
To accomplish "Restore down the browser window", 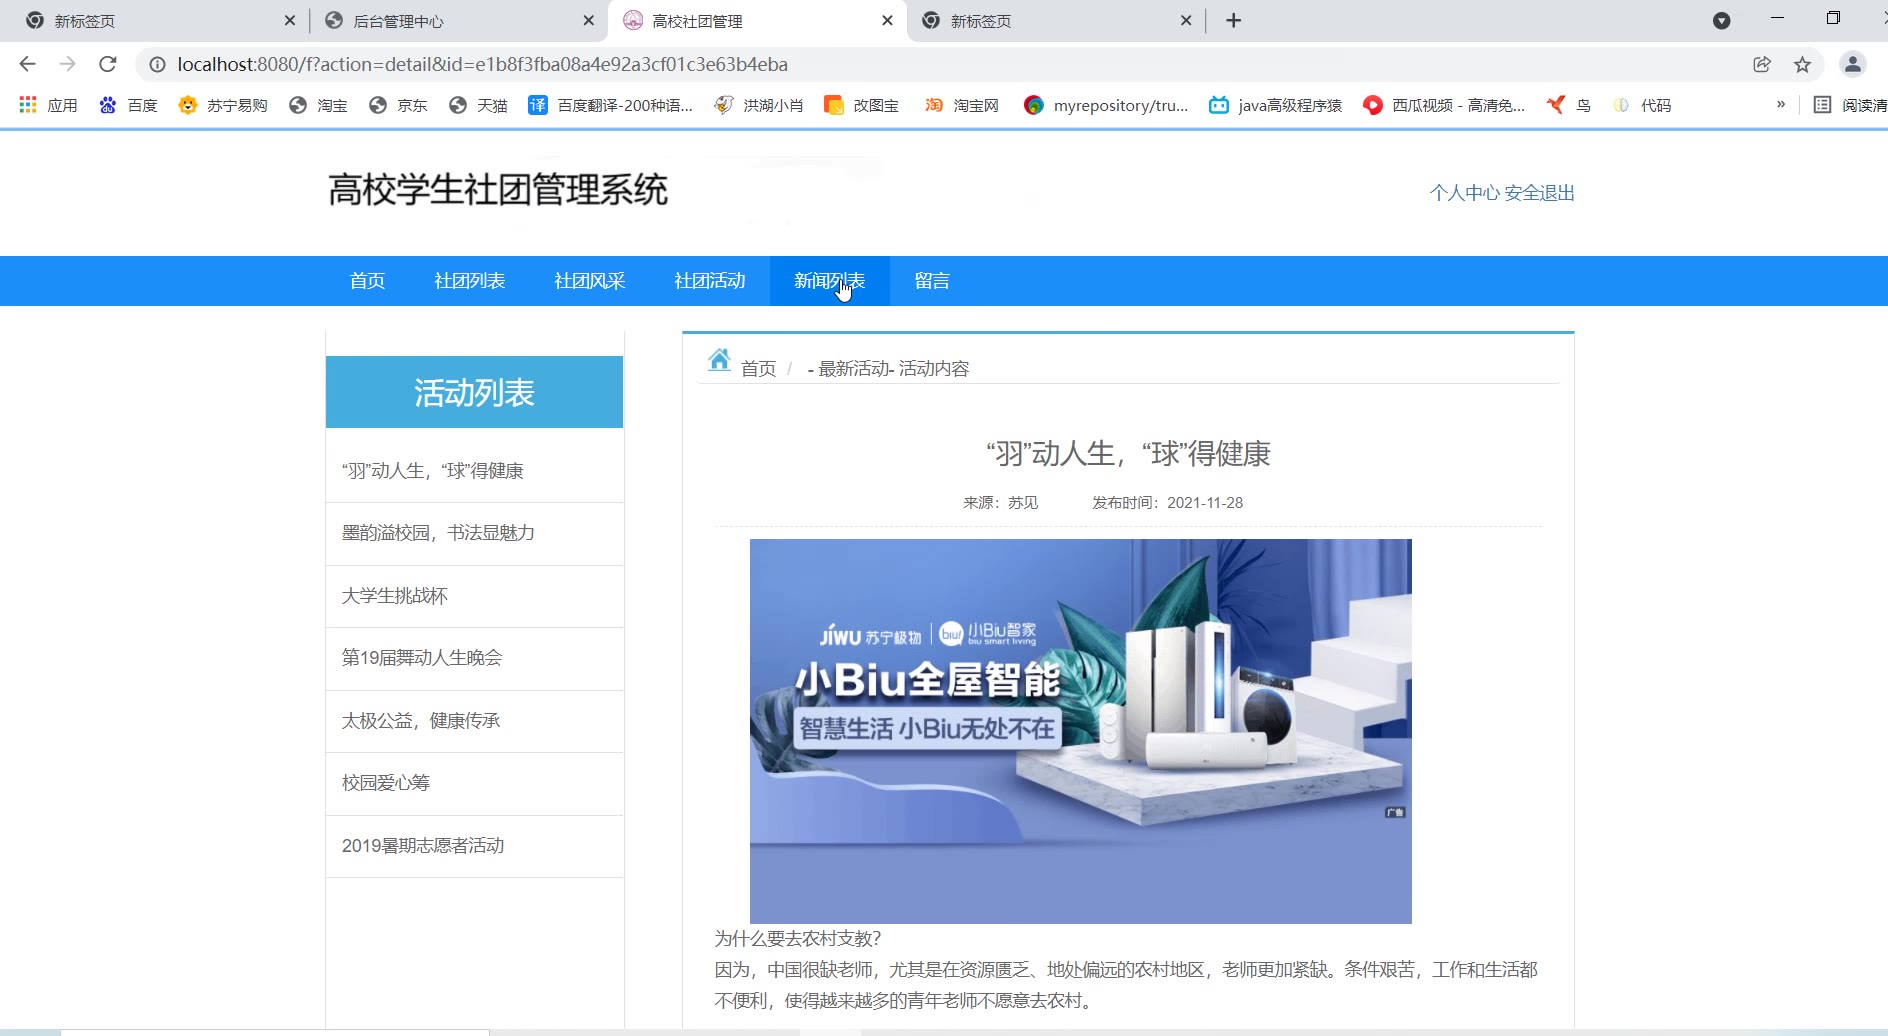I will pos(1833,18).
